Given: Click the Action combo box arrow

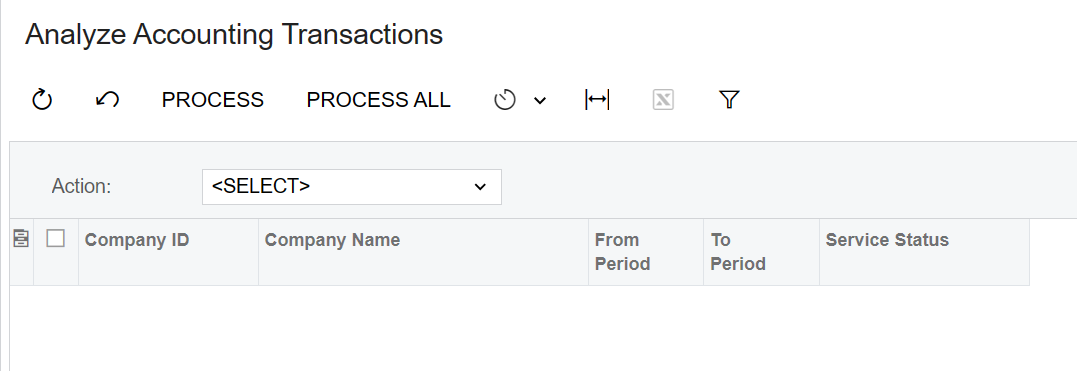Looking at the screenshot, I should (x=480, y=187).
